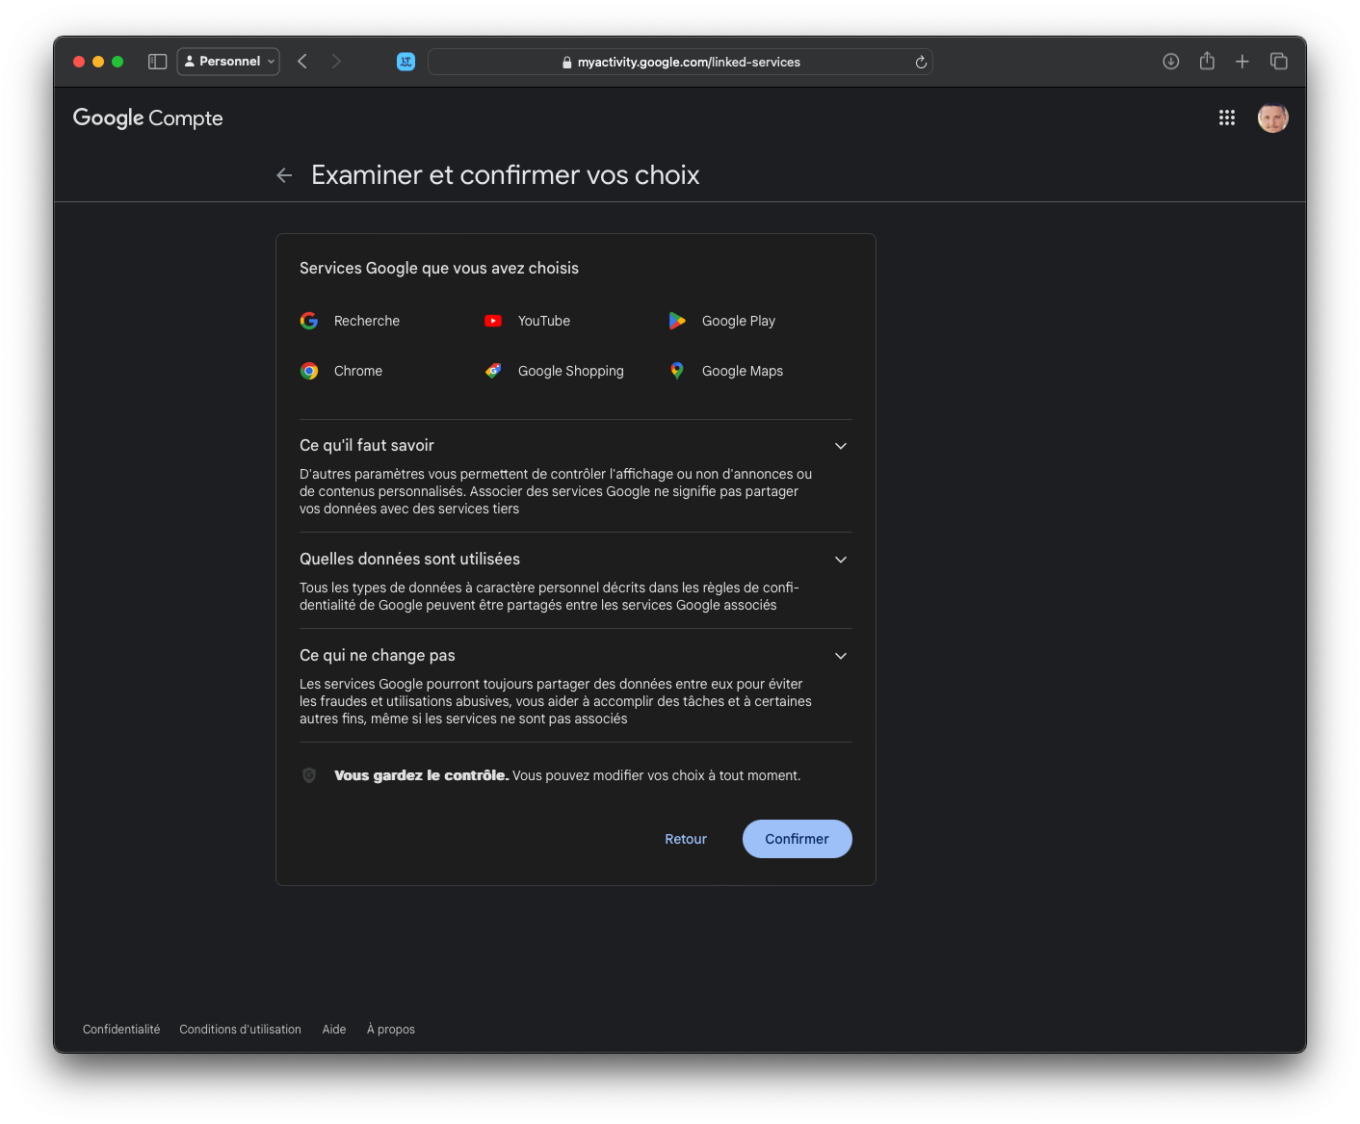
Task: Open the Conditions d'utilisation footer link
Action: click(240, 1029)
